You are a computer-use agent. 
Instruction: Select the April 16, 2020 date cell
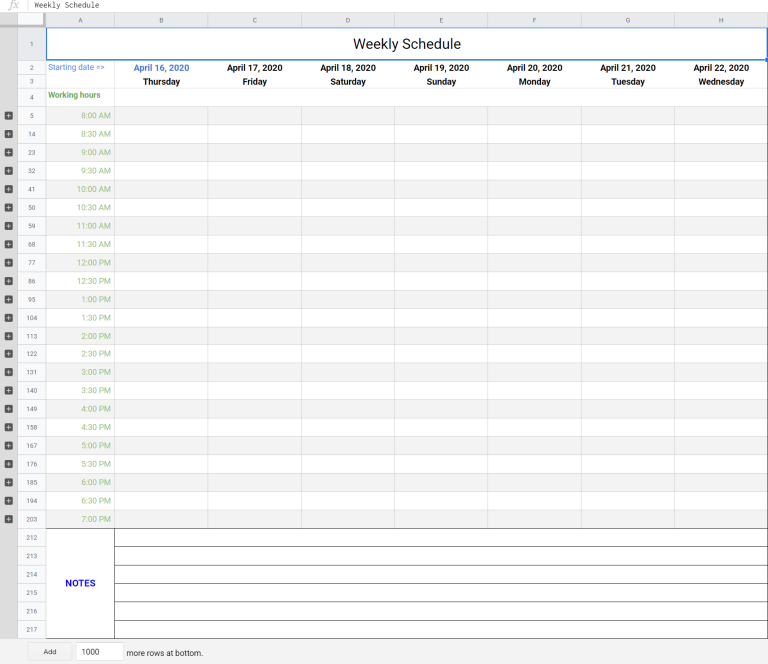click(161, 68)
